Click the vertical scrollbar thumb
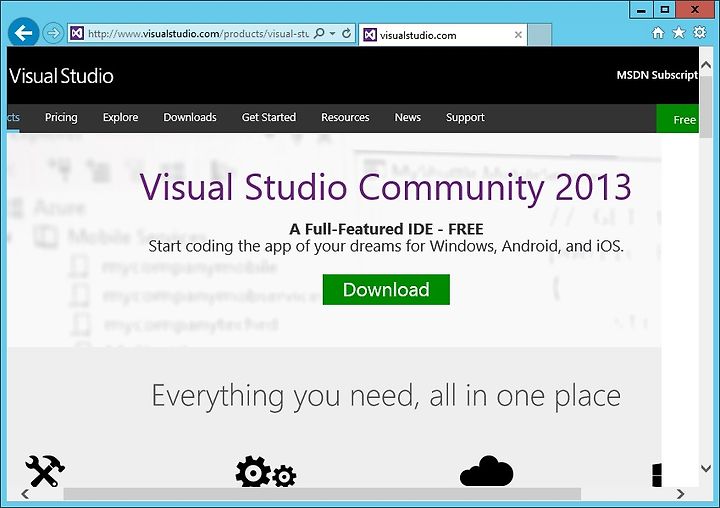 [x=706, y=106]
